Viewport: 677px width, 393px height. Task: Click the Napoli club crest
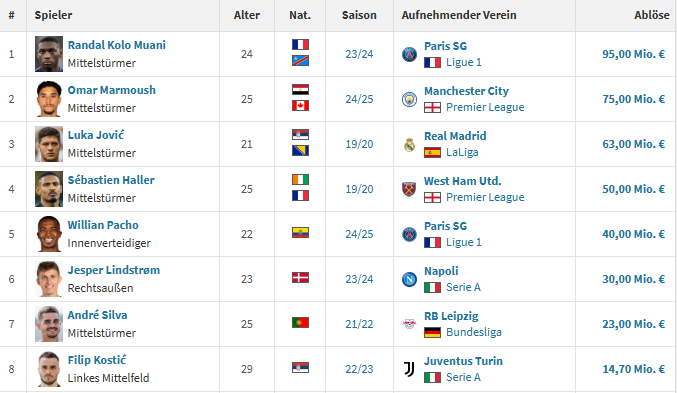tap(409, 279)
